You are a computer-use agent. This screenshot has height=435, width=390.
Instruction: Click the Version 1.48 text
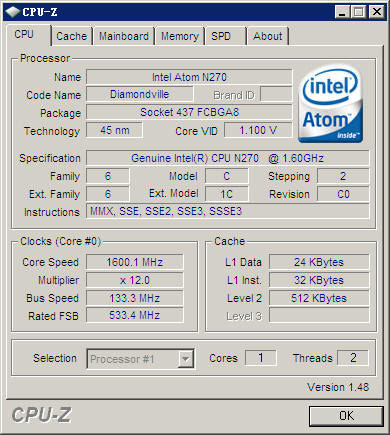tap(338, 387)
